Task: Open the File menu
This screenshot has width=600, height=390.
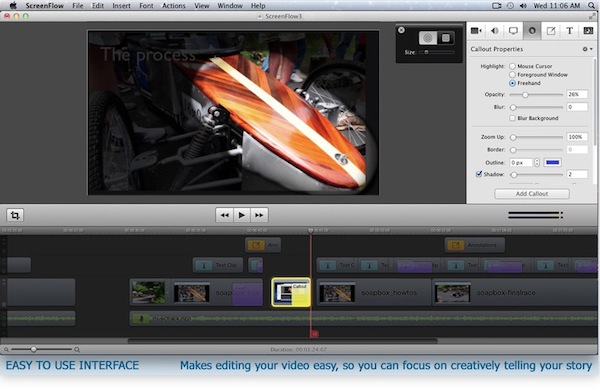Action: coord(78,6)
